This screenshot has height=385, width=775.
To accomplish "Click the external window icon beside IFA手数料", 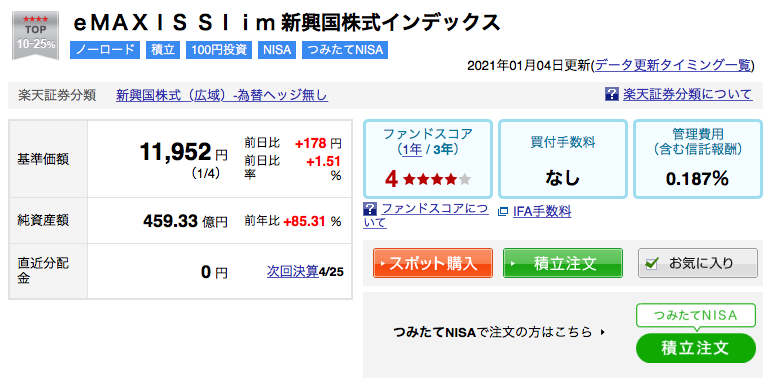I will point(503,212).
